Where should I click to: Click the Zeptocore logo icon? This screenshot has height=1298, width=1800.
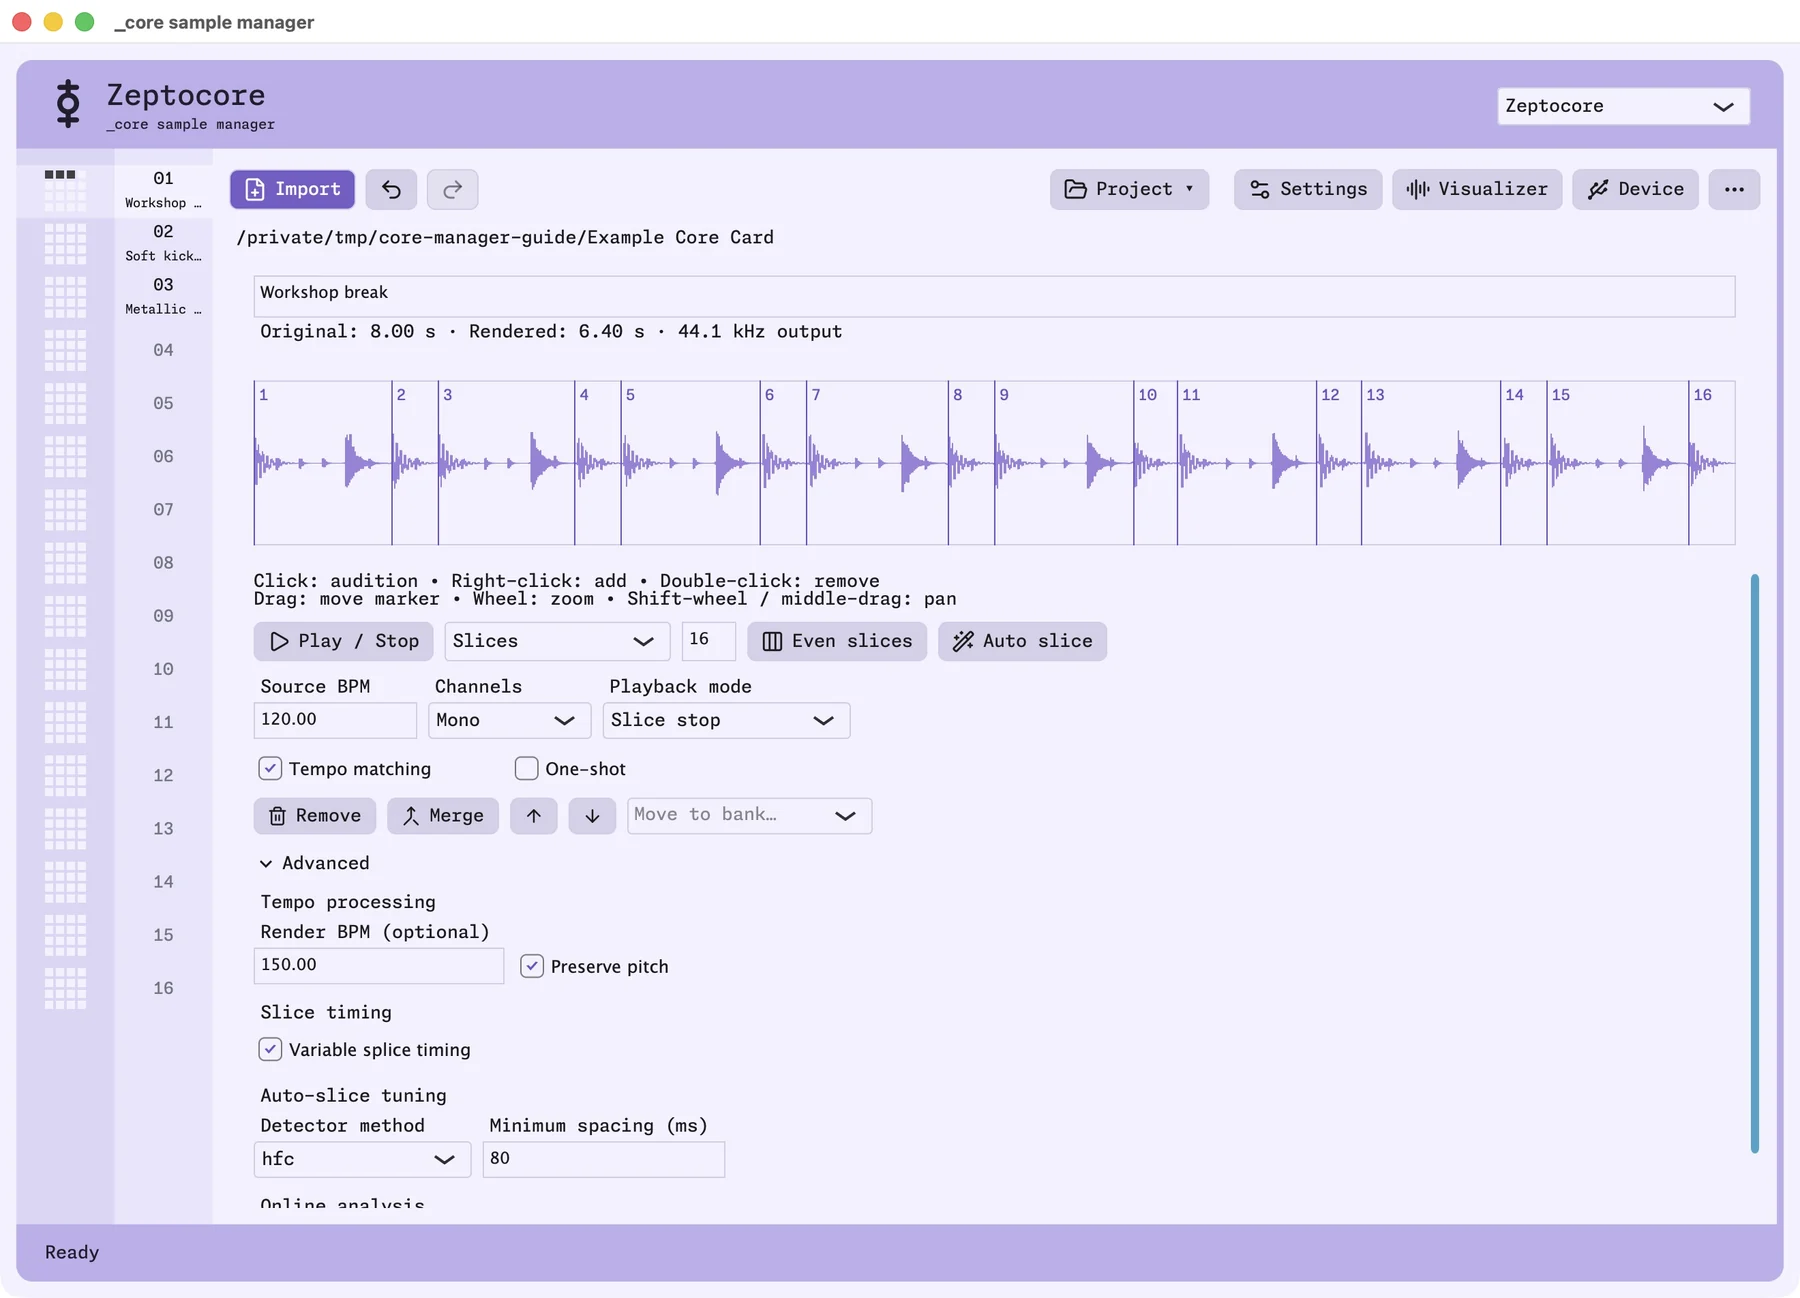point(68,104)
